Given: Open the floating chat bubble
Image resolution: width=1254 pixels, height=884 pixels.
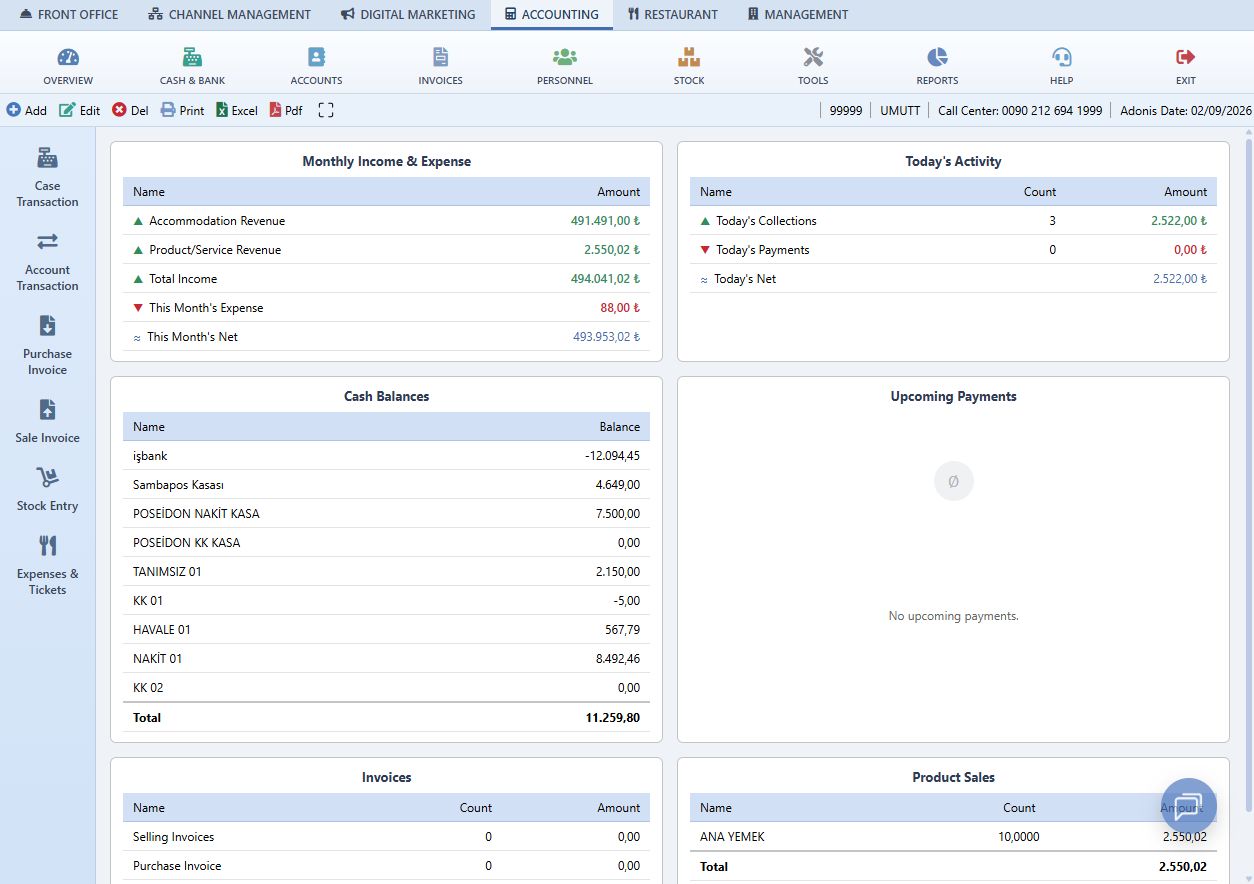Looking at the screenshot, I should 1189,806.
